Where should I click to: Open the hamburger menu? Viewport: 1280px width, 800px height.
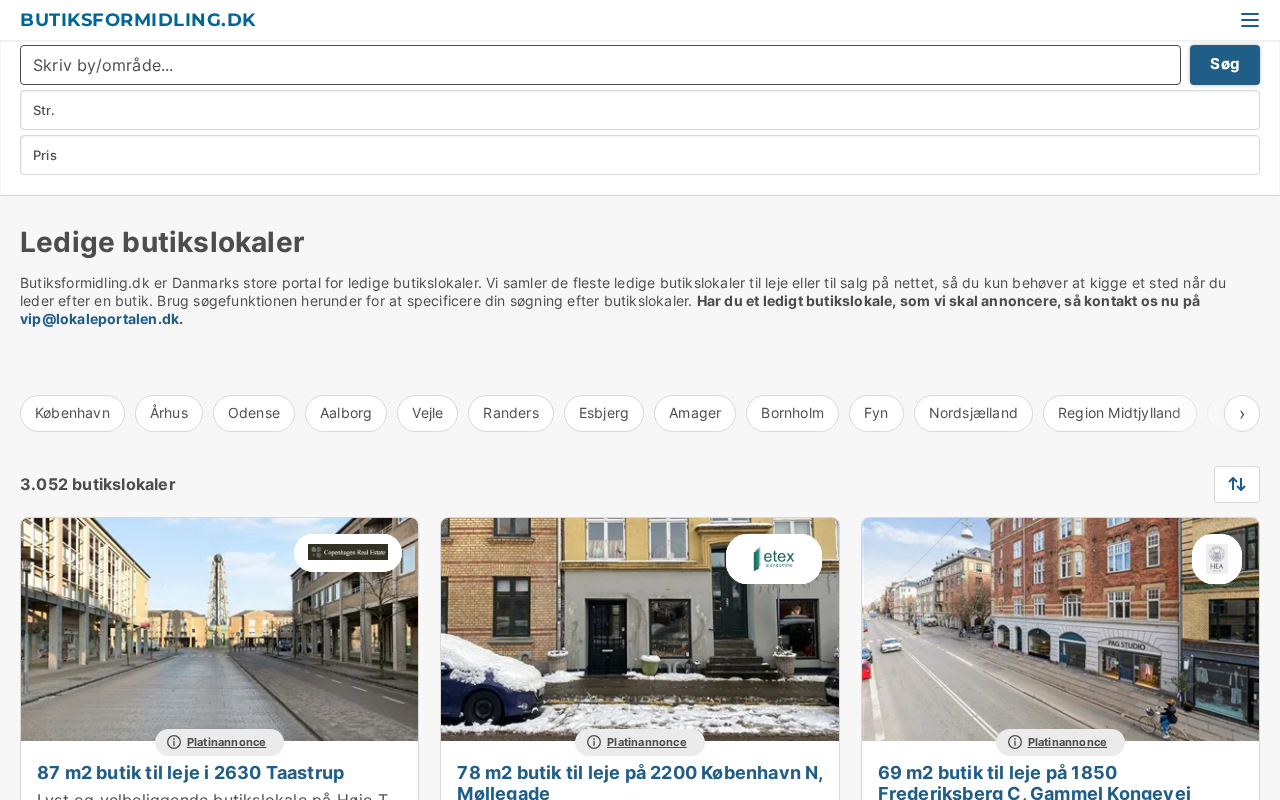coord(1249,20)
